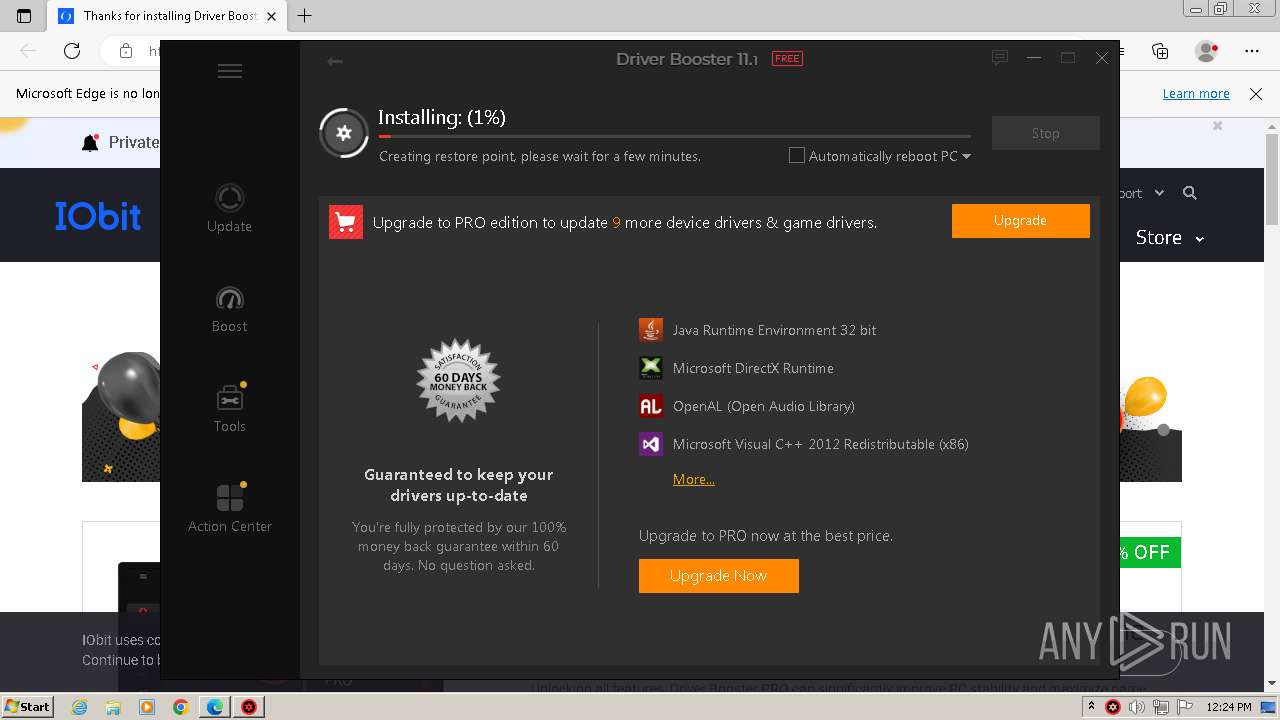Viewport: 1280px width, 720px height.
Task: Open the Edge profile icon
Action: (1207, 51)
